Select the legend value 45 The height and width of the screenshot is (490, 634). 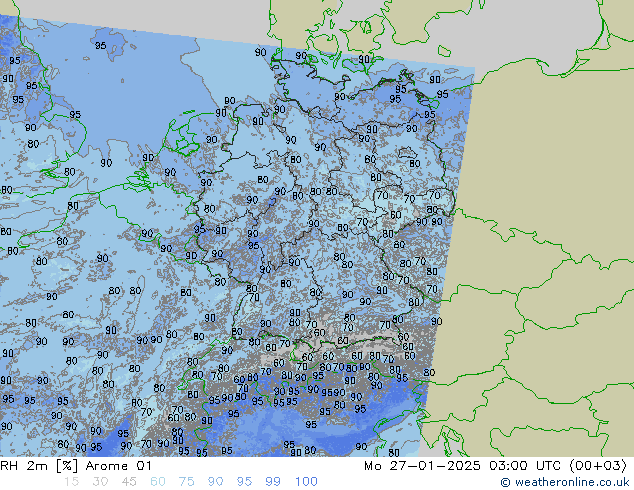129,482
